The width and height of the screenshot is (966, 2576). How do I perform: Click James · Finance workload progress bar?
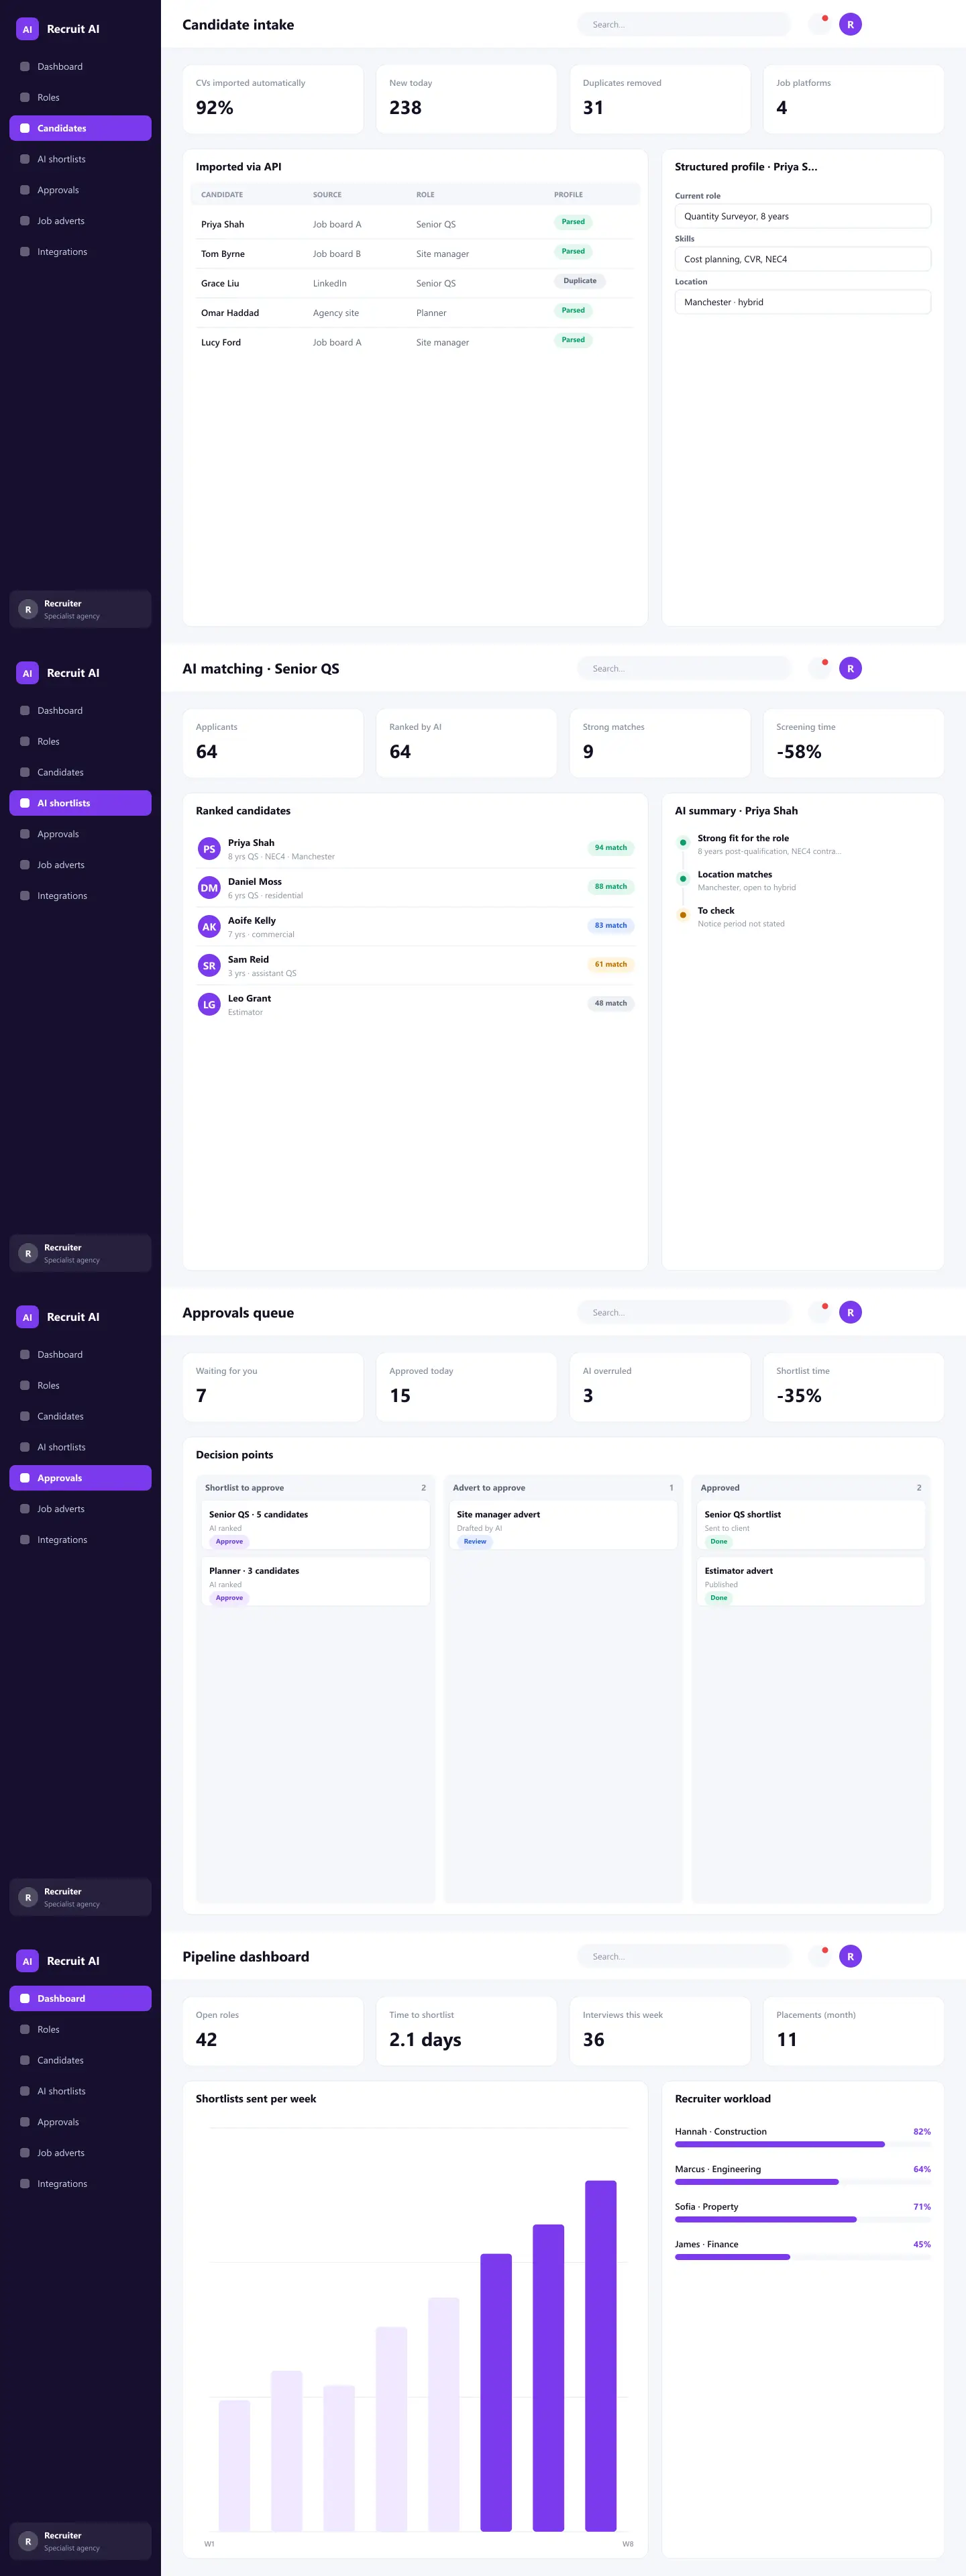803,2257
